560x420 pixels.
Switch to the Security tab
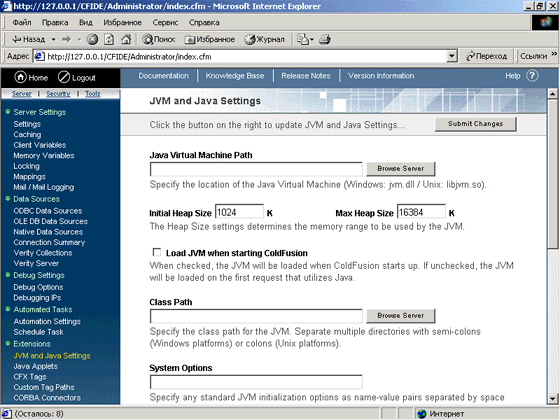pos(58,94)
